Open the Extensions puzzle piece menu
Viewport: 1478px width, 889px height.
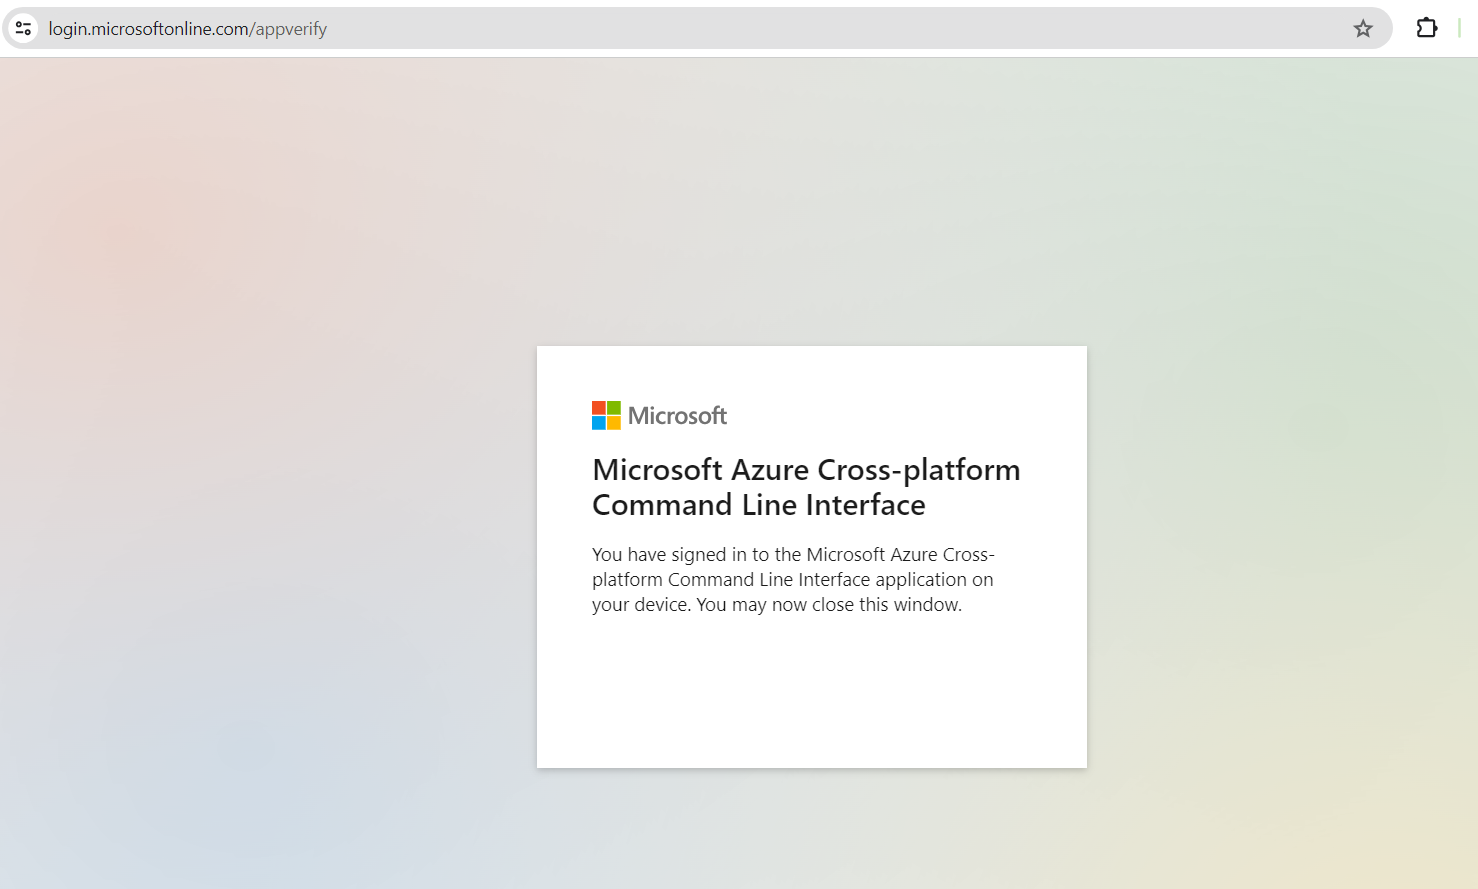click(1427, 28)
